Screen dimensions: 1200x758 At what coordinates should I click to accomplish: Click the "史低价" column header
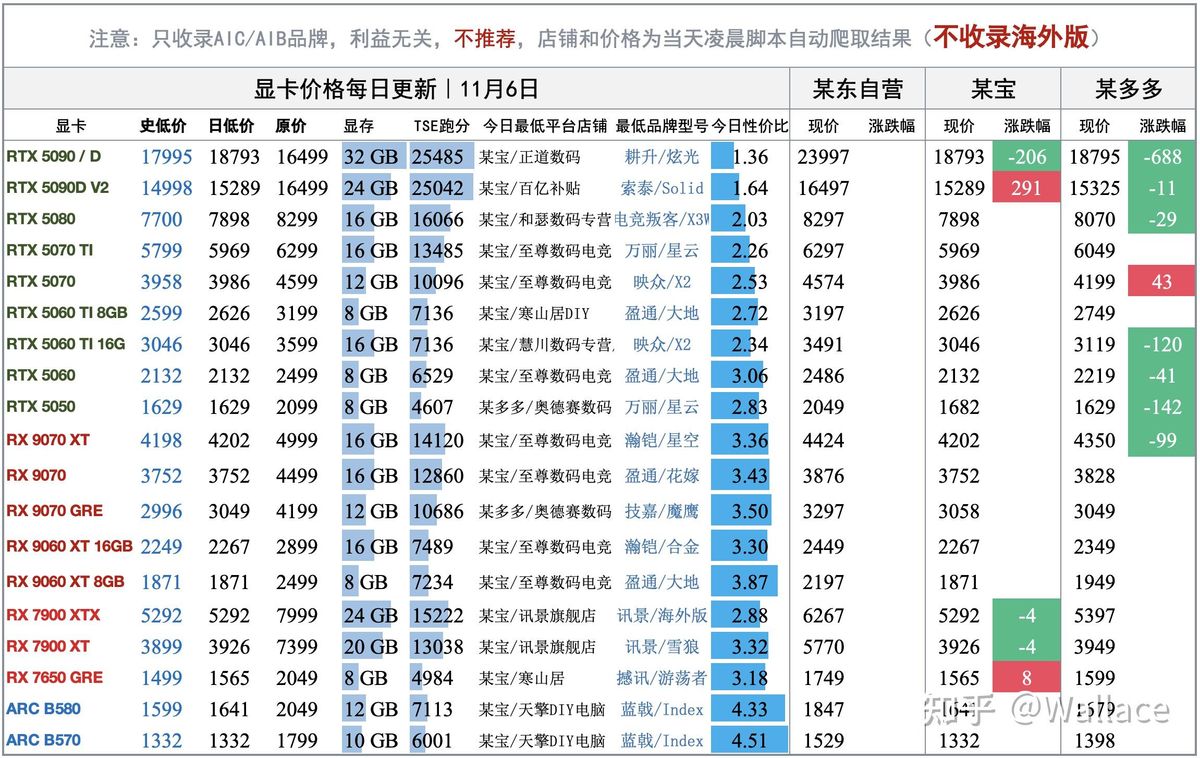(163, 126)
